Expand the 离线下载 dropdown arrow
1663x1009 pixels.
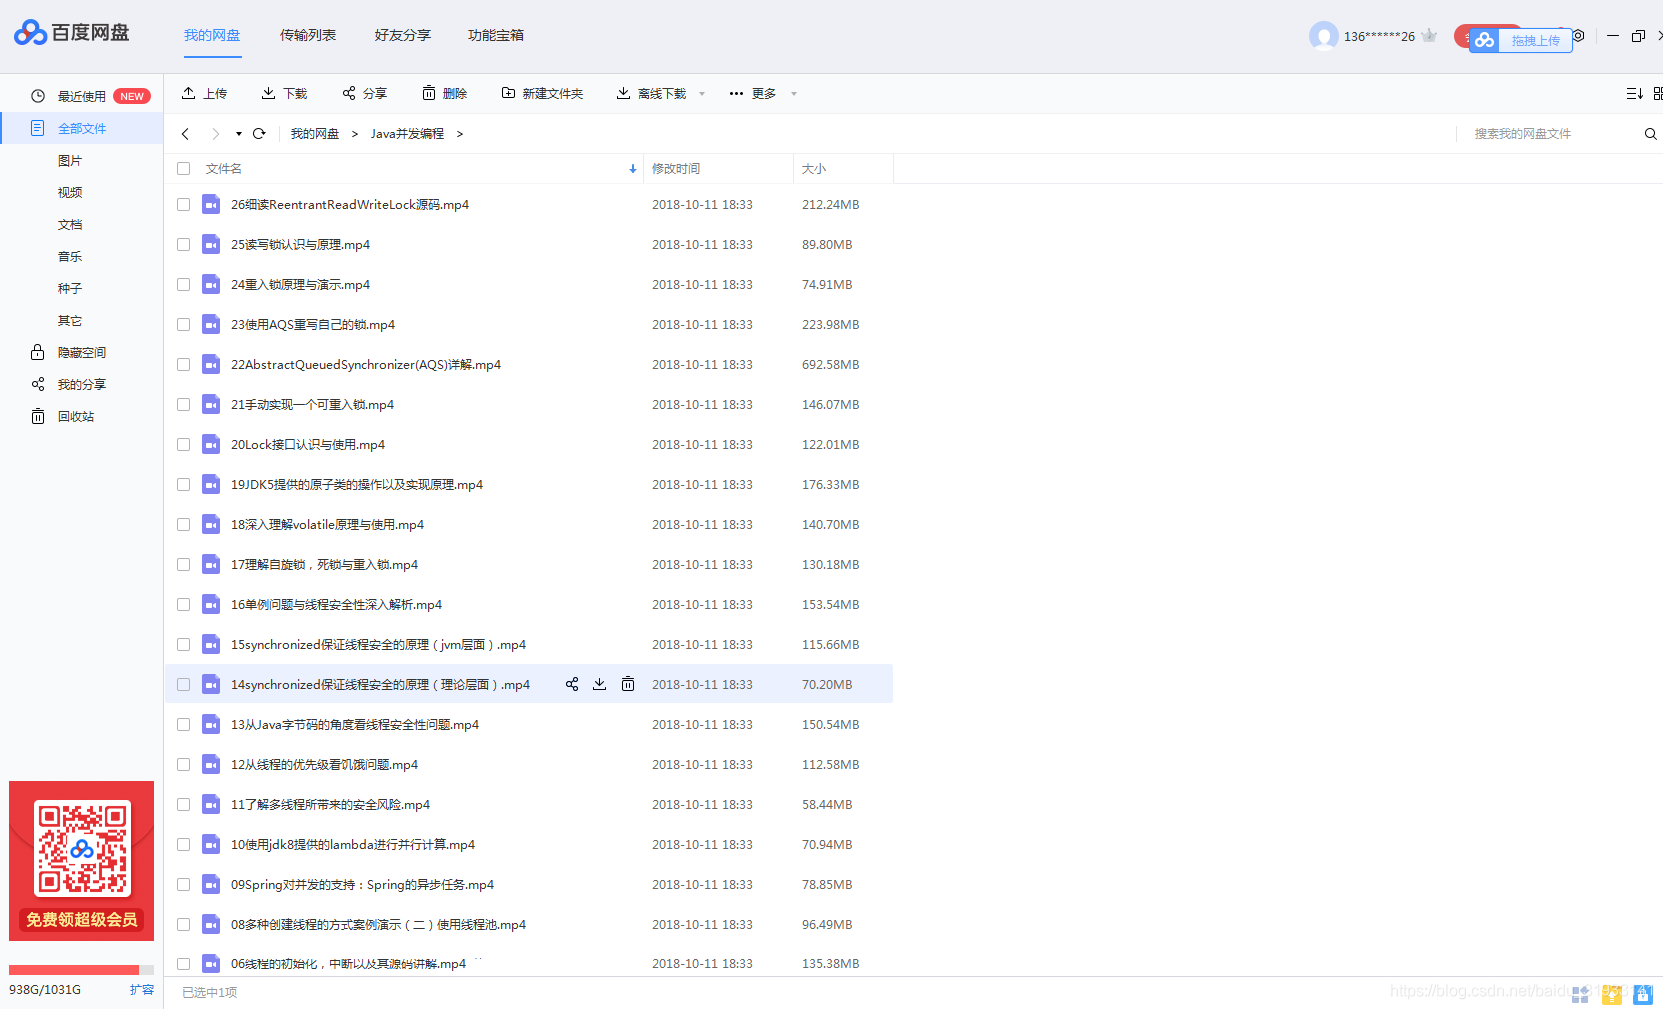[702, 94]
